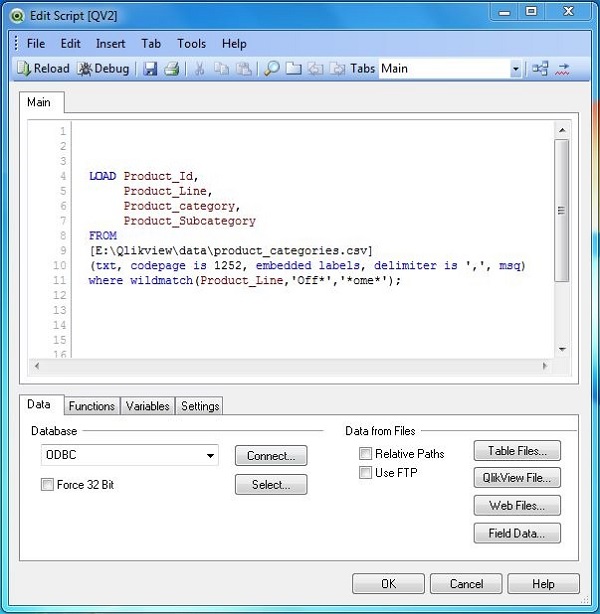Click the syntax check icon

[562, 69]
